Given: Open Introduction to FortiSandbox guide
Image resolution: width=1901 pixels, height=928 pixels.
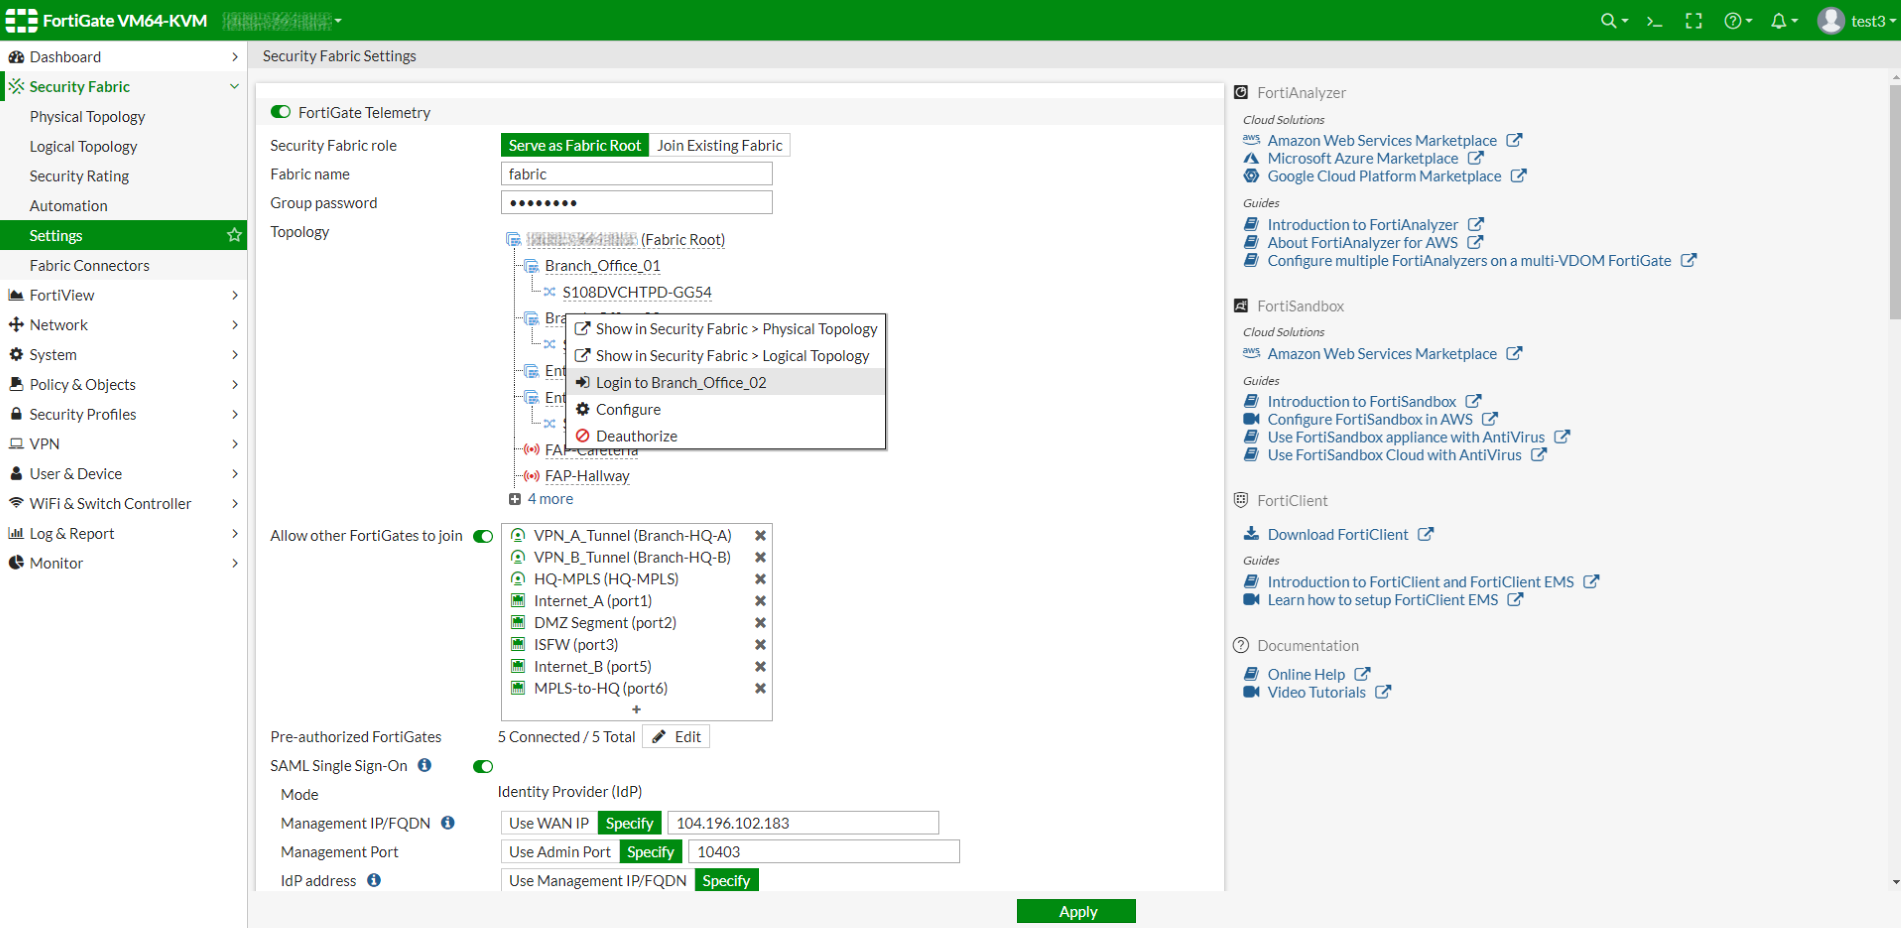Looking at the screenshot, I should (x=1361, y=402).
